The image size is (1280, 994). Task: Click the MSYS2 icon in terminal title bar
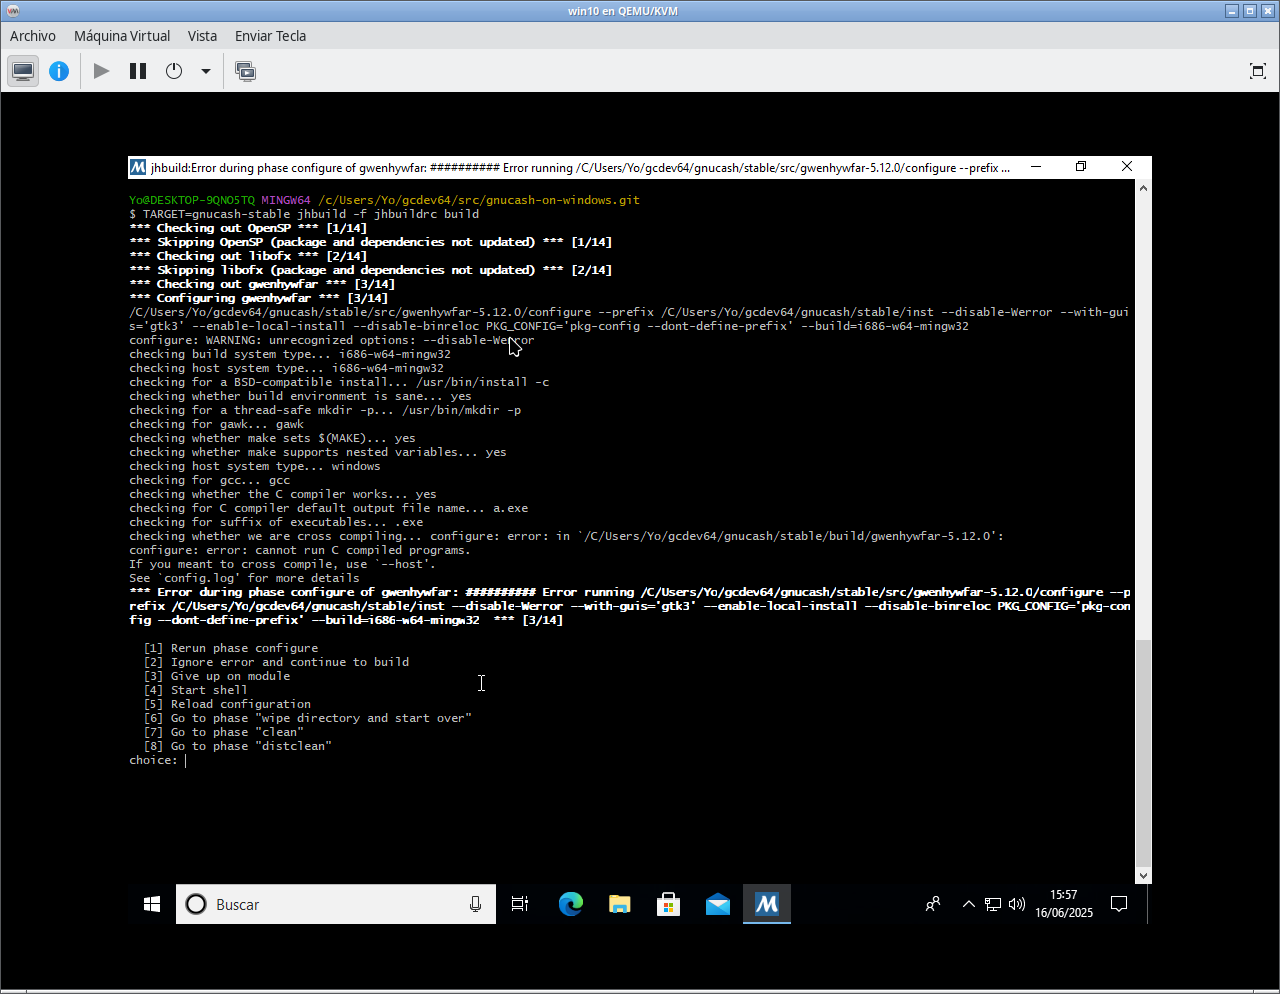point(138,167)
